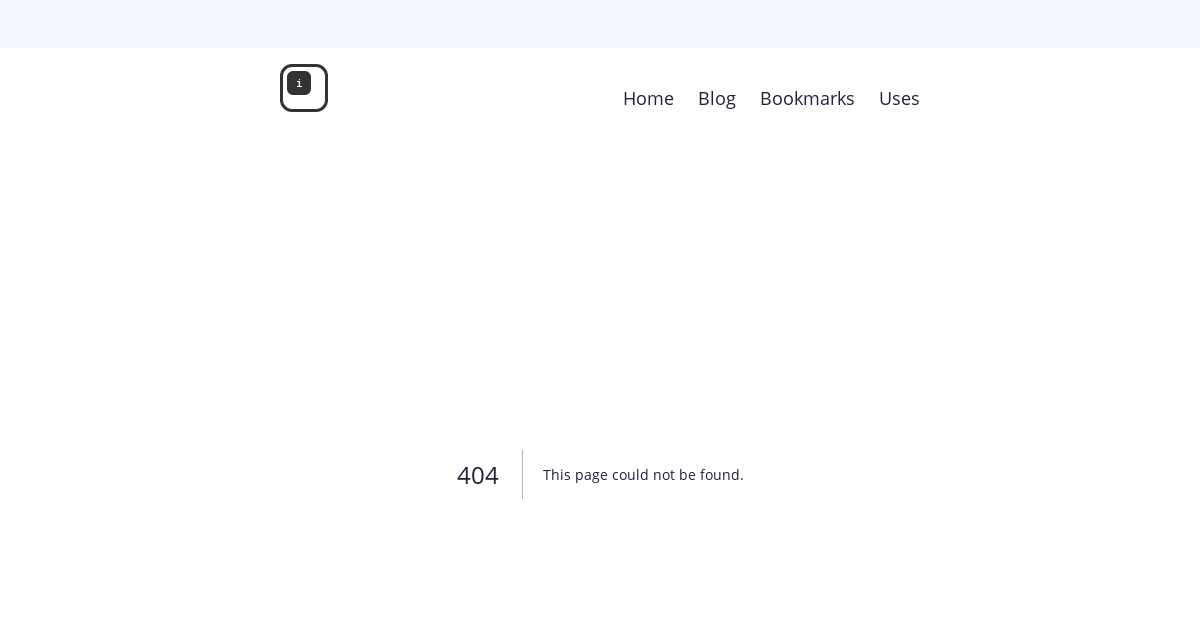Click Uses at the far right of the nav

899,98
